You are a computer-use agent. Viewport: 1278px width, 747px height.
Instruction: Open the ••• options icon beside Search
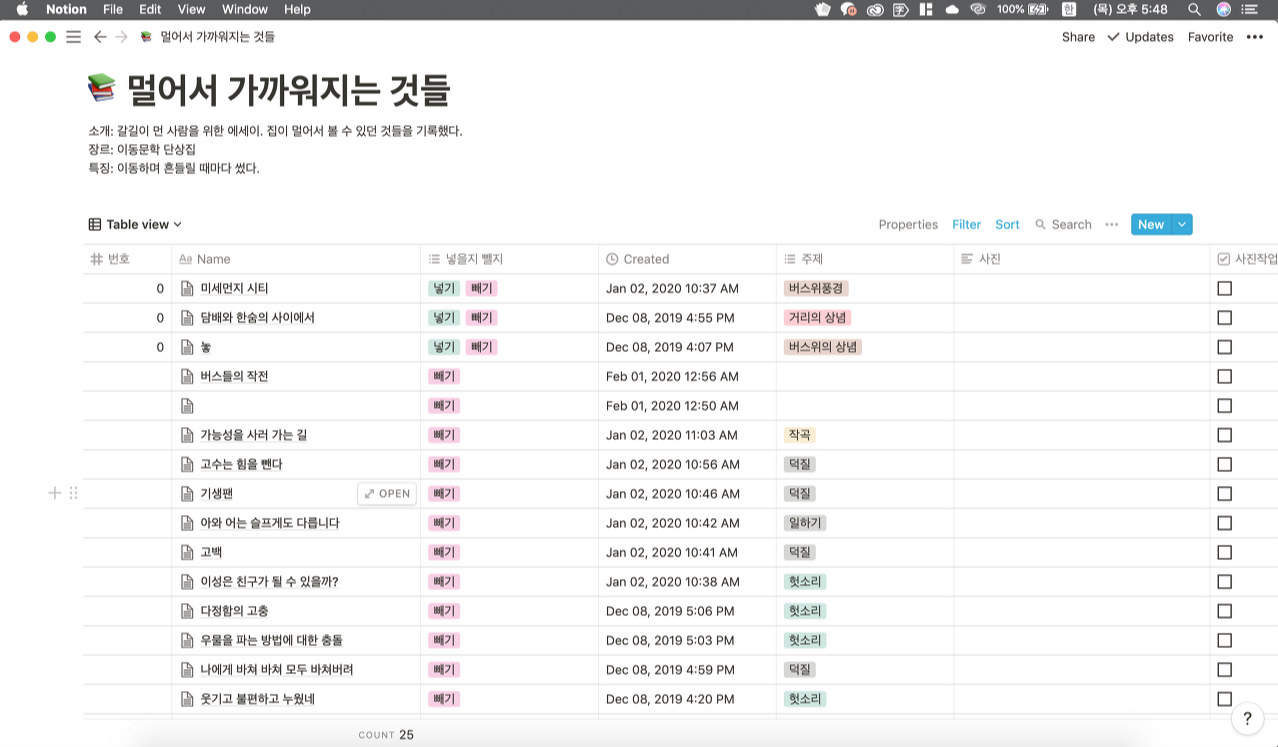click(1111, 224)
